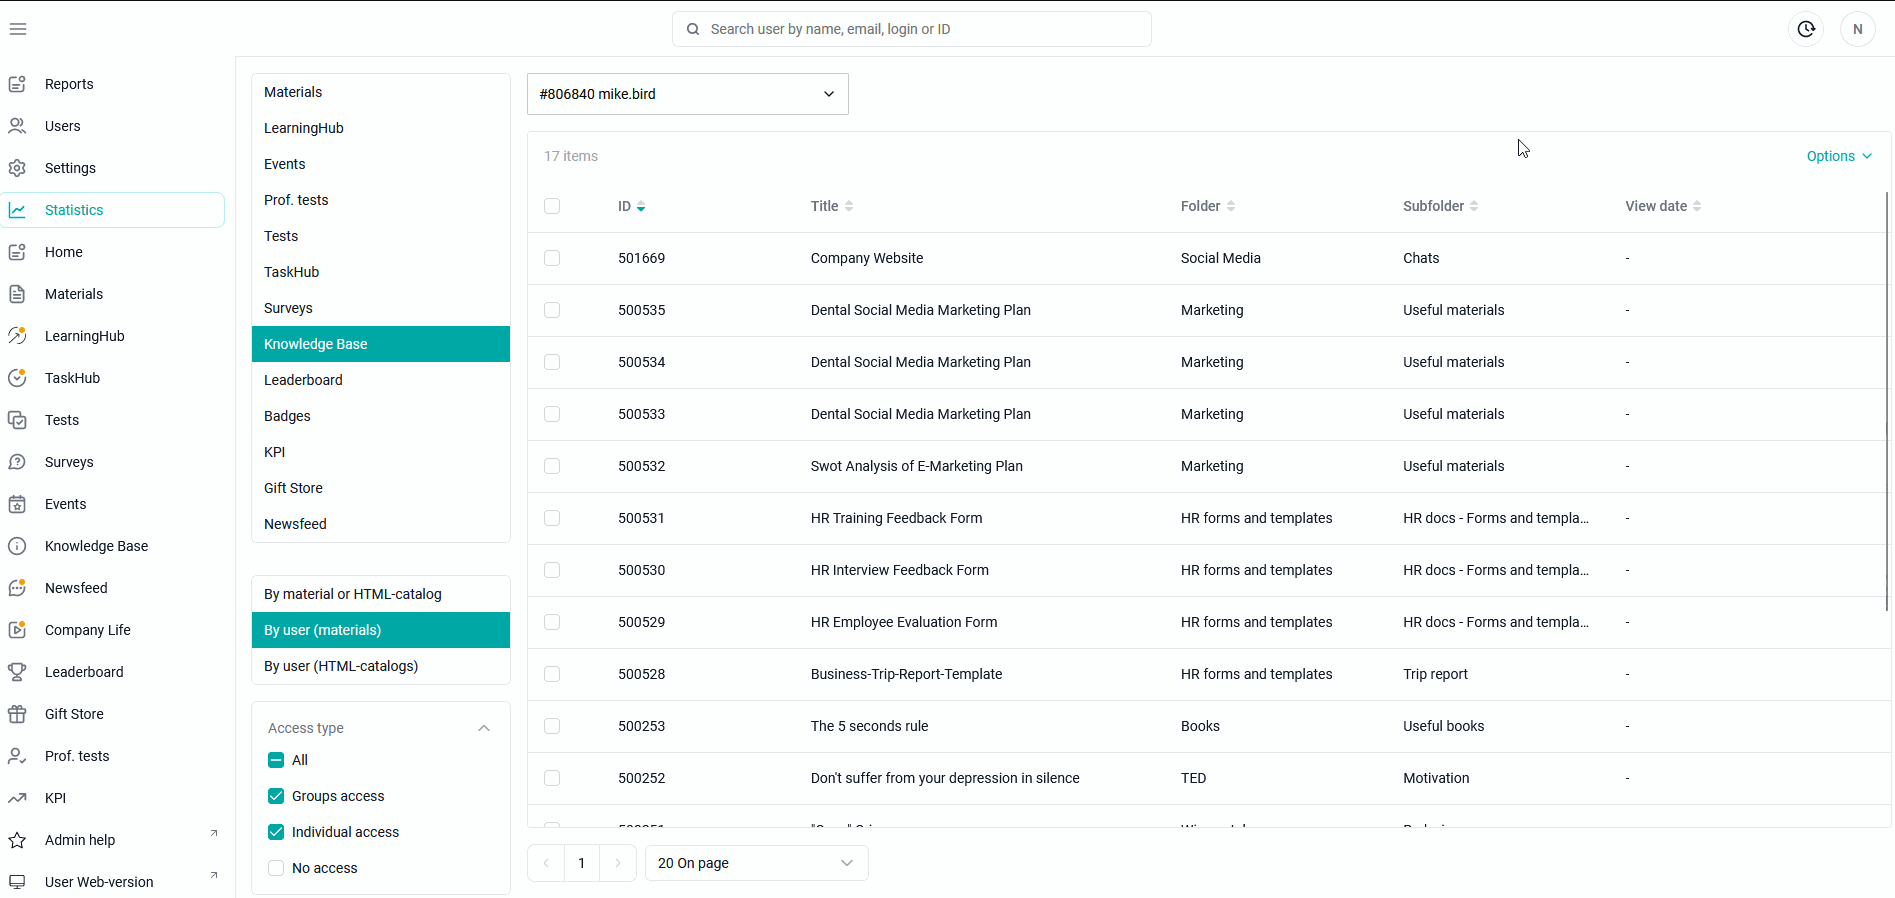Open Admin help external link arrow
The height and width of the screenshot is (898, 1895).
click(x=213, y=833)
